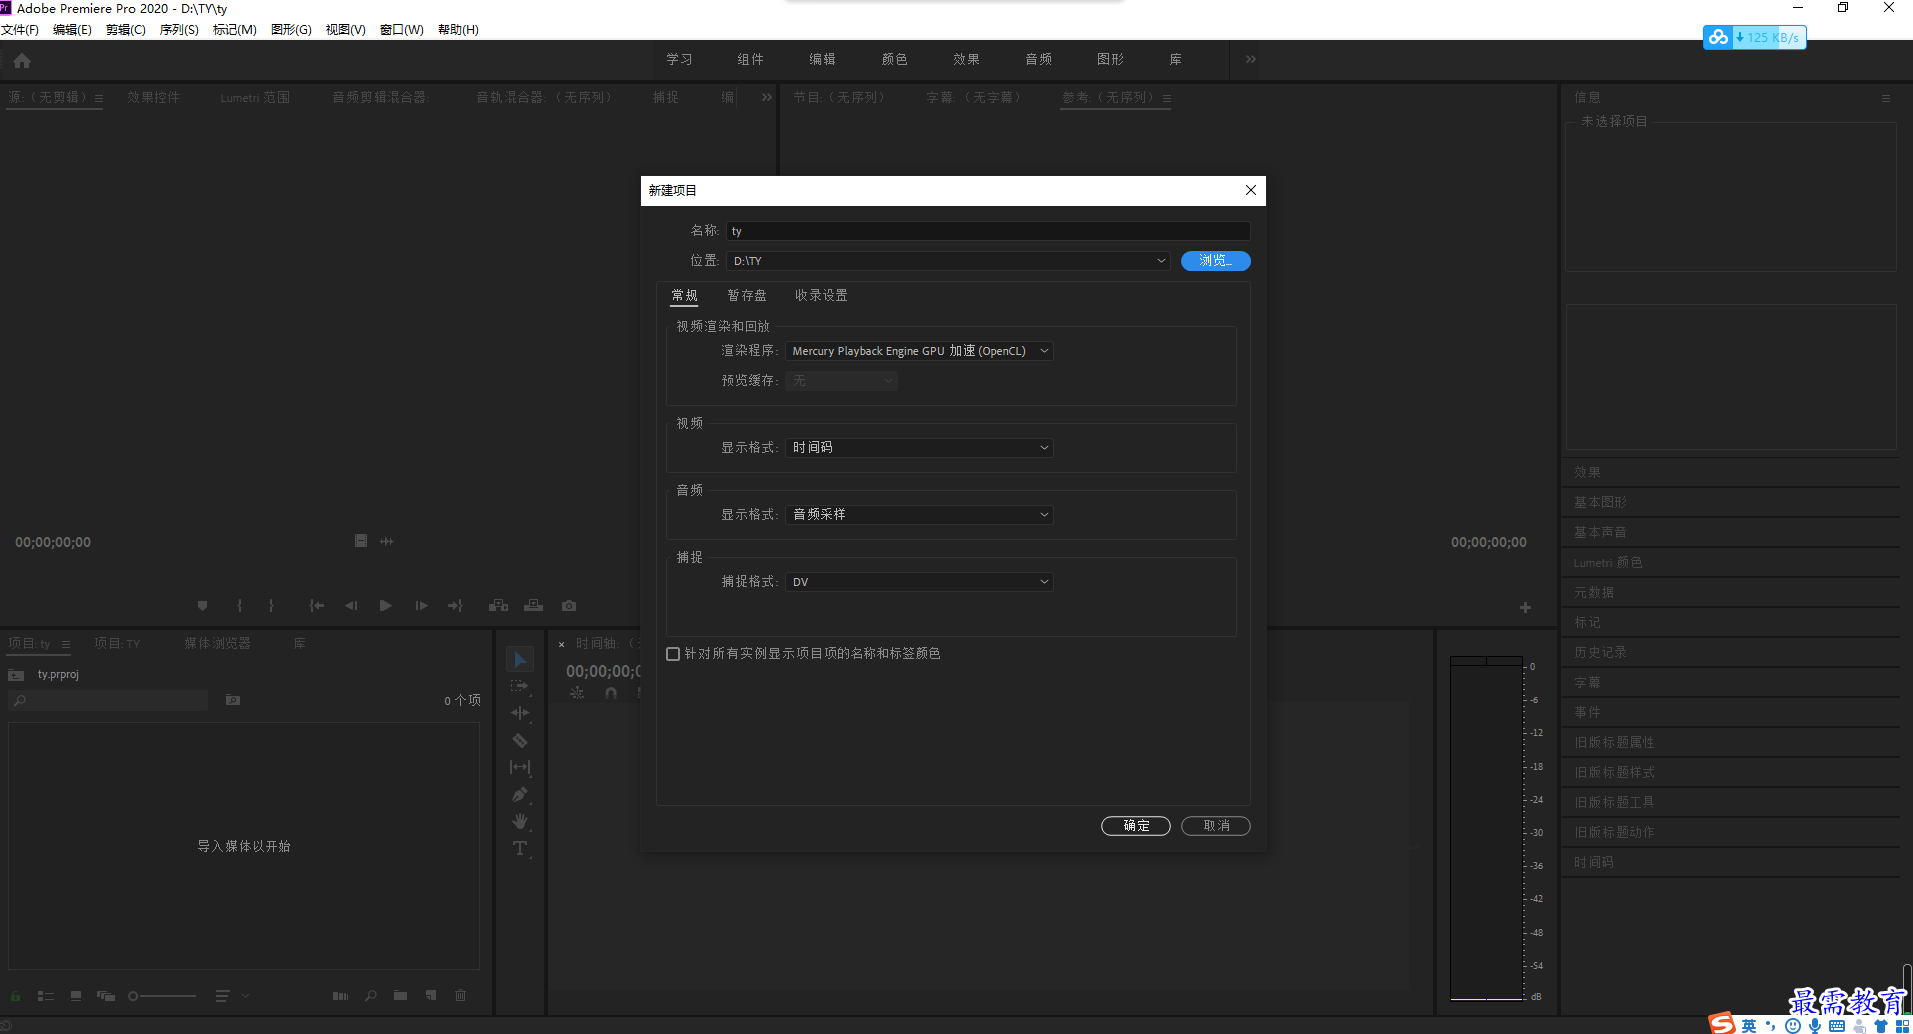Switch to the 暂存盘 tab
This screenshot has width=1913, height=1034.
tap(747, 295)
